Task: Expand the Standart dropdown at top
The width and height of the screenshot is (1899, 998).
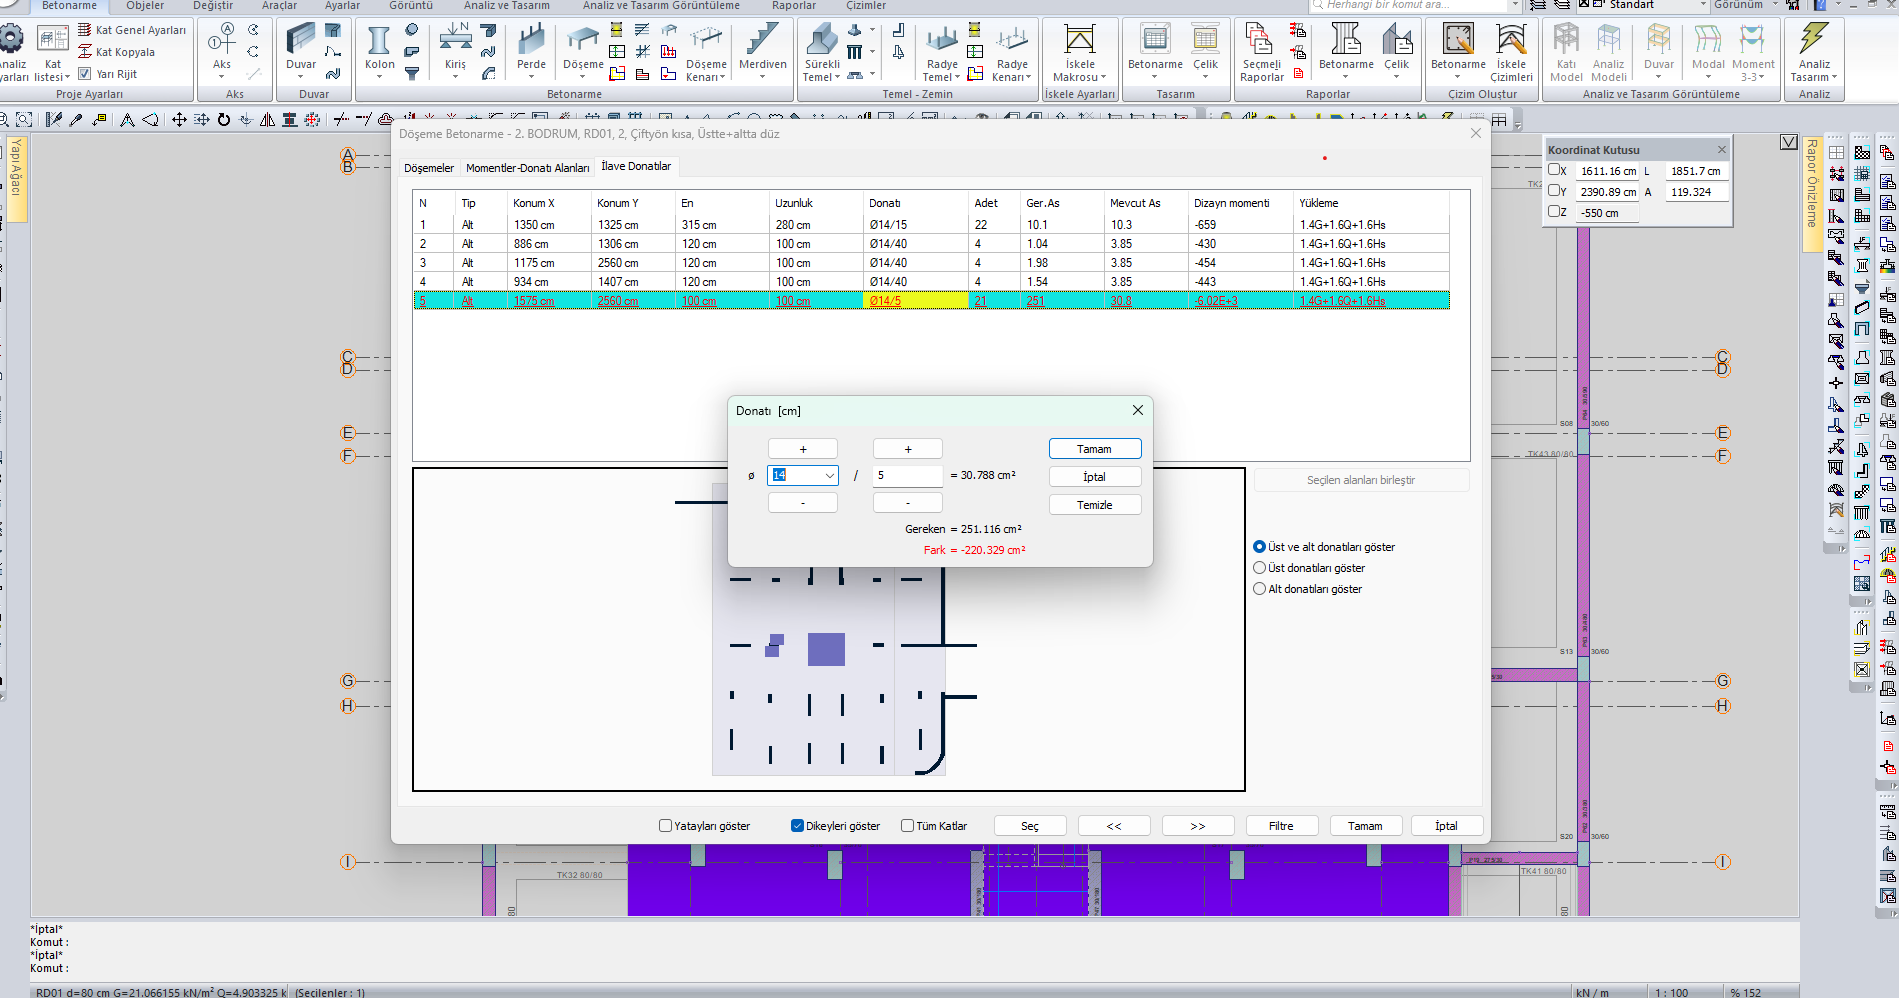Action: (x=1702, y=5)
